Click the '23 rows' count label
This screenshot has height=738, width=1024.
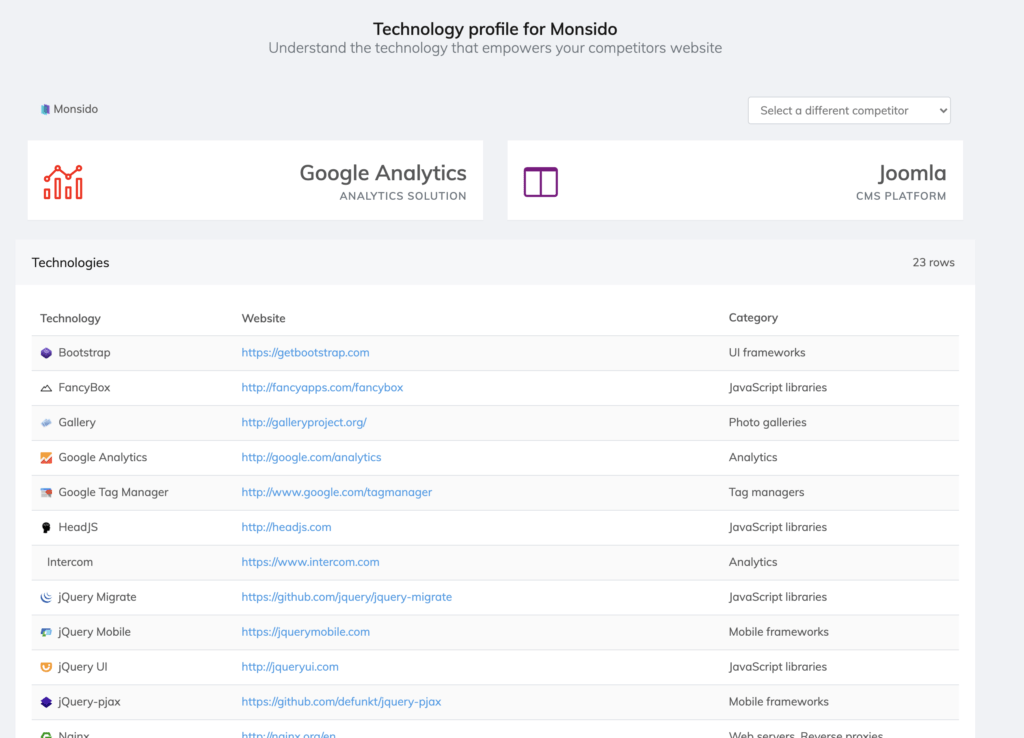click(933, 263)
